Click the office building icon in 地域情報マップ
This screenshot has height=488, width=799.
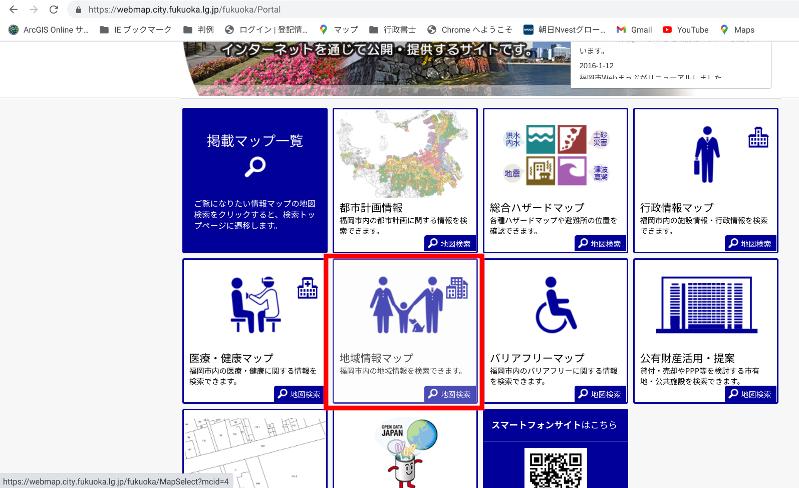(457, 288)
